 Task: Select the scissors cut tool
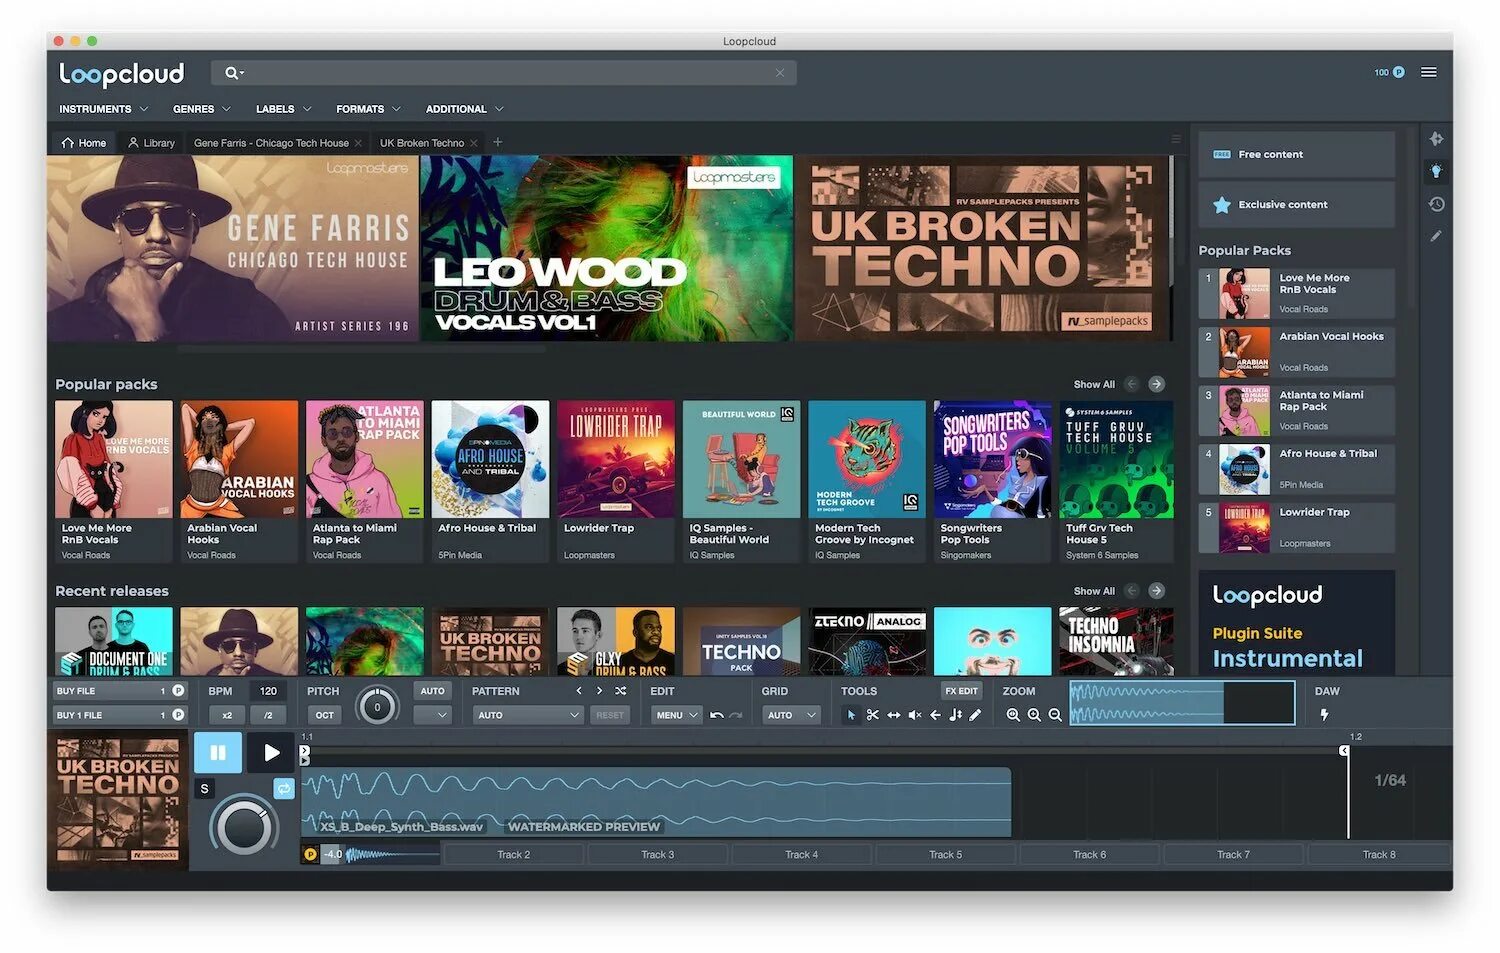(872, 715)
